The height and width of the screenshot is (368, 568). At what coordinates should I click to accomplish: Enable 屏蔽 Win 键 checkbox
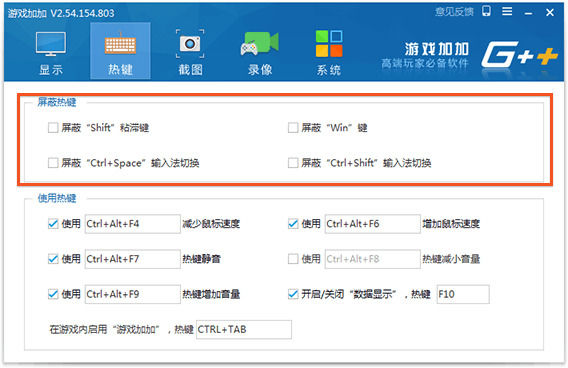(293, 127)
